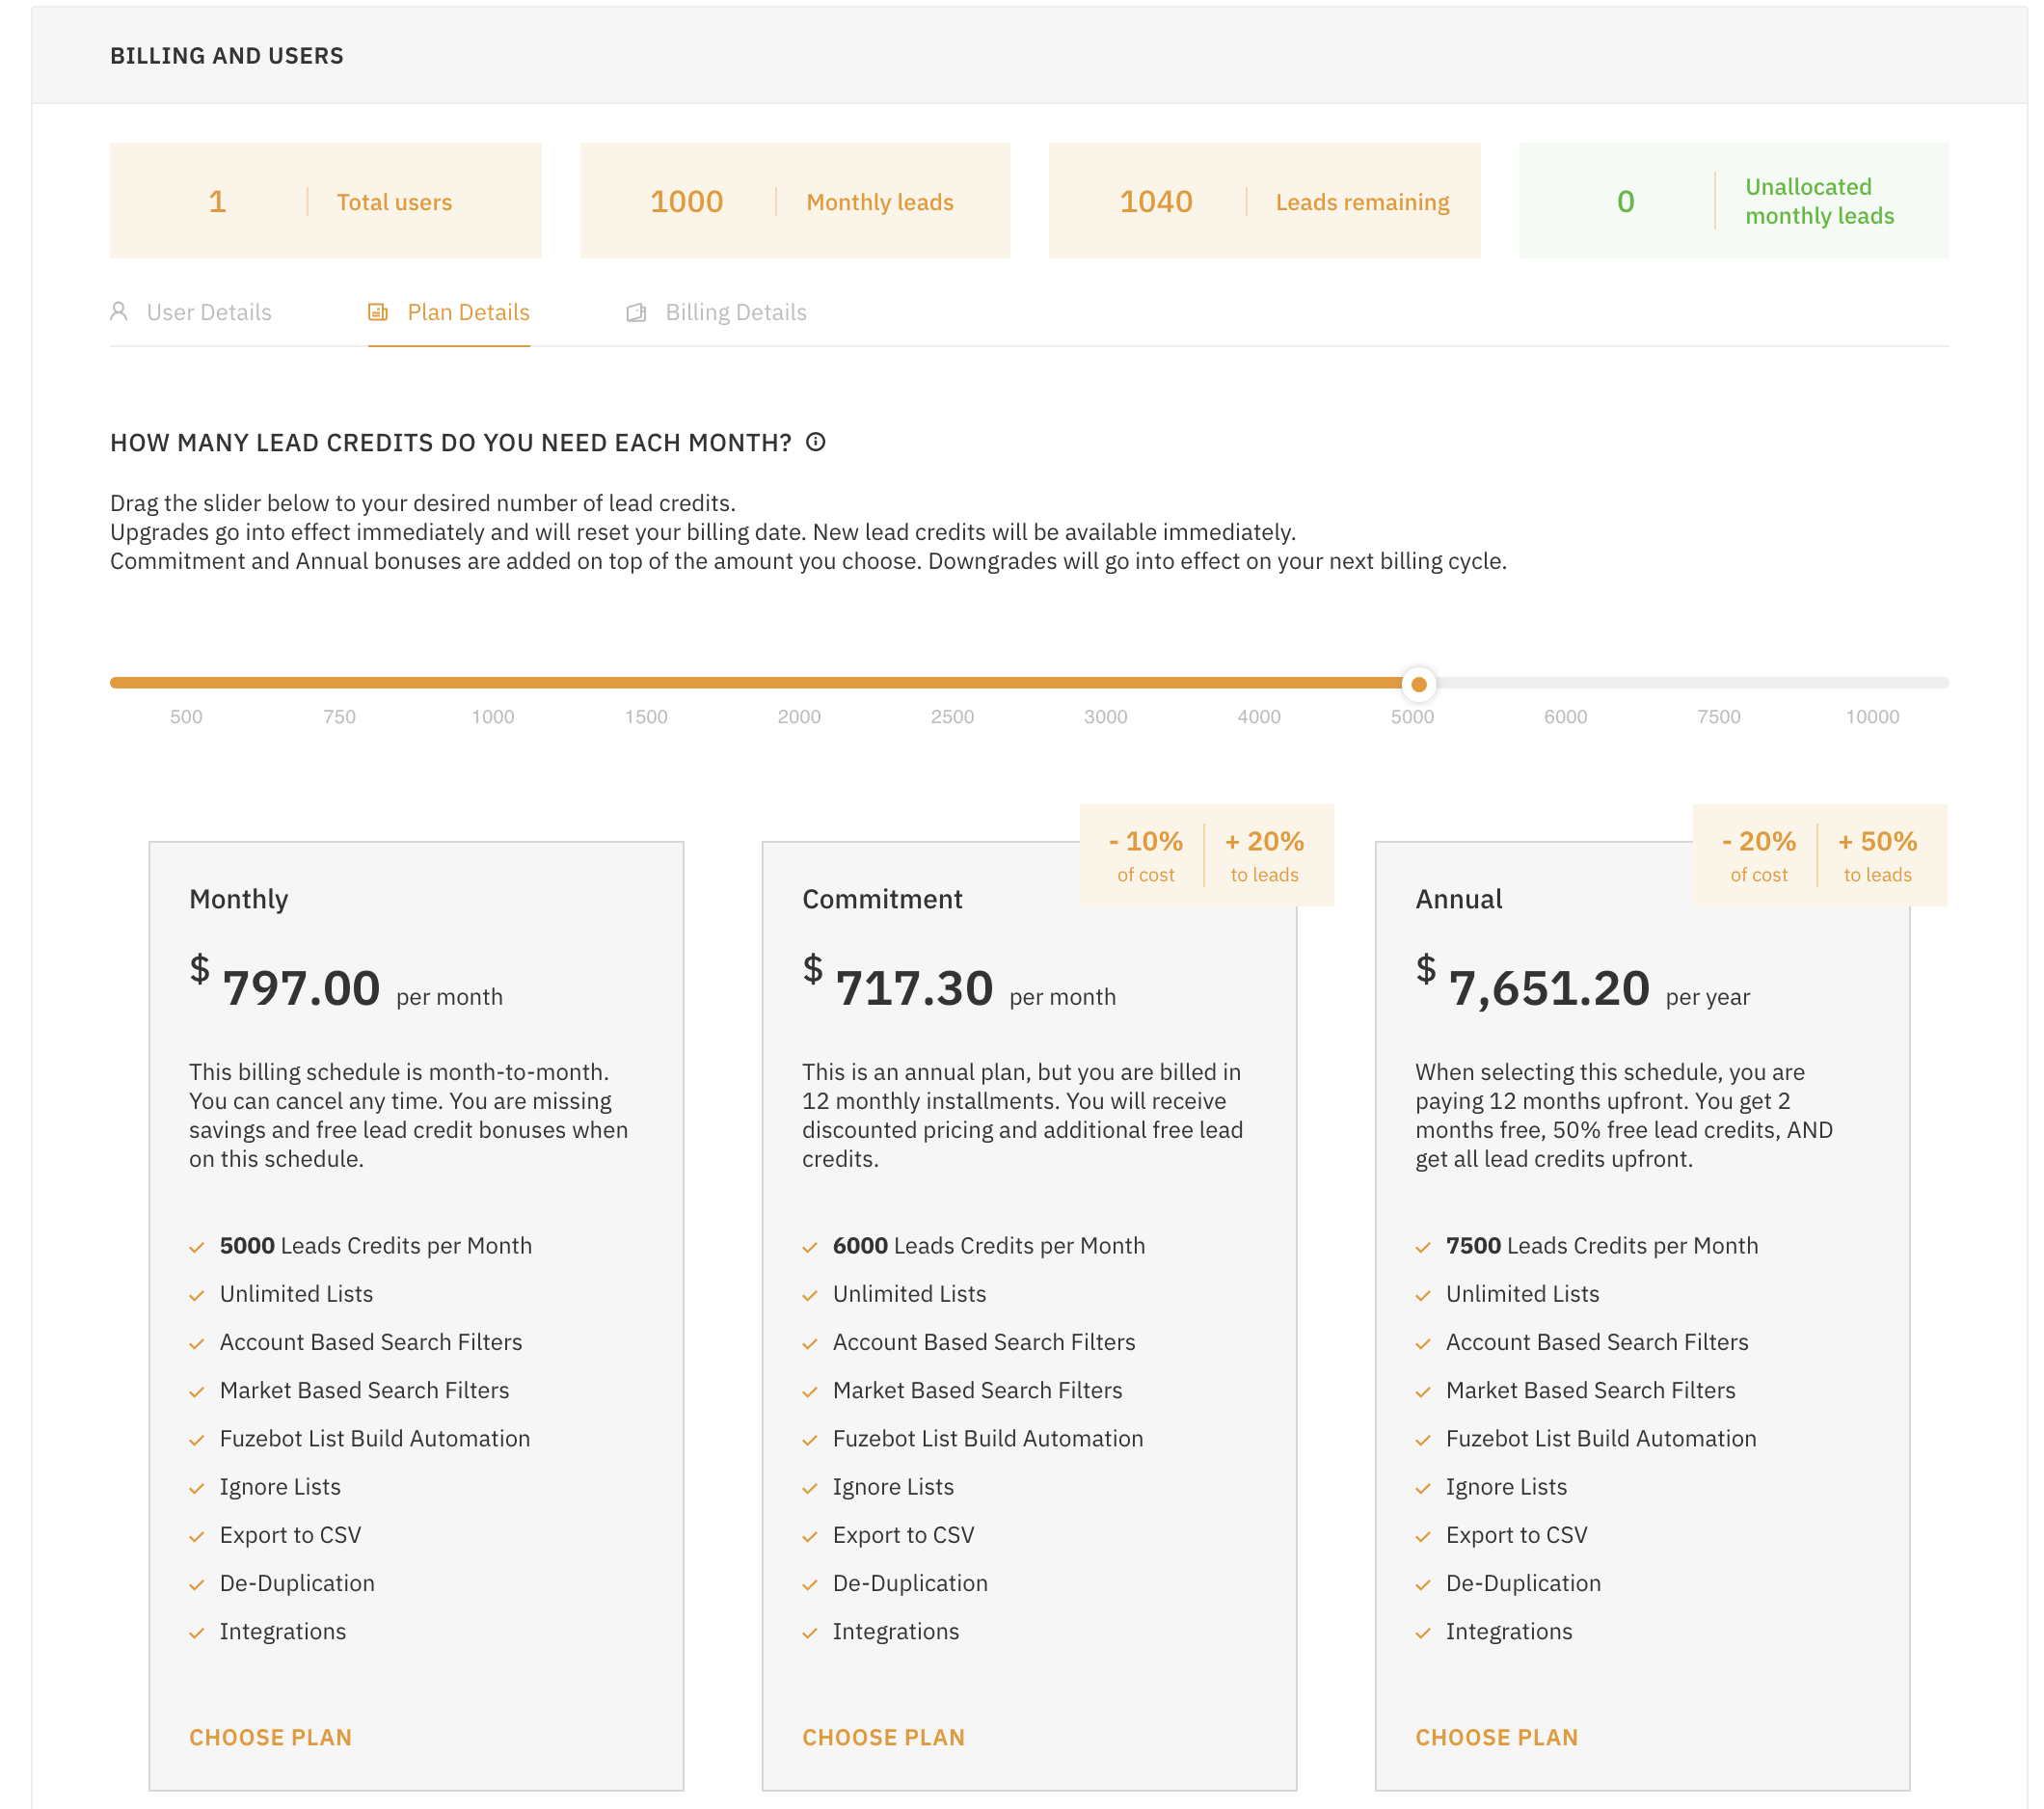Set slider to the 500 mark
The width and height of the screenshot is (2044, 1809).
pyautogui.click(x=186, y=716)
